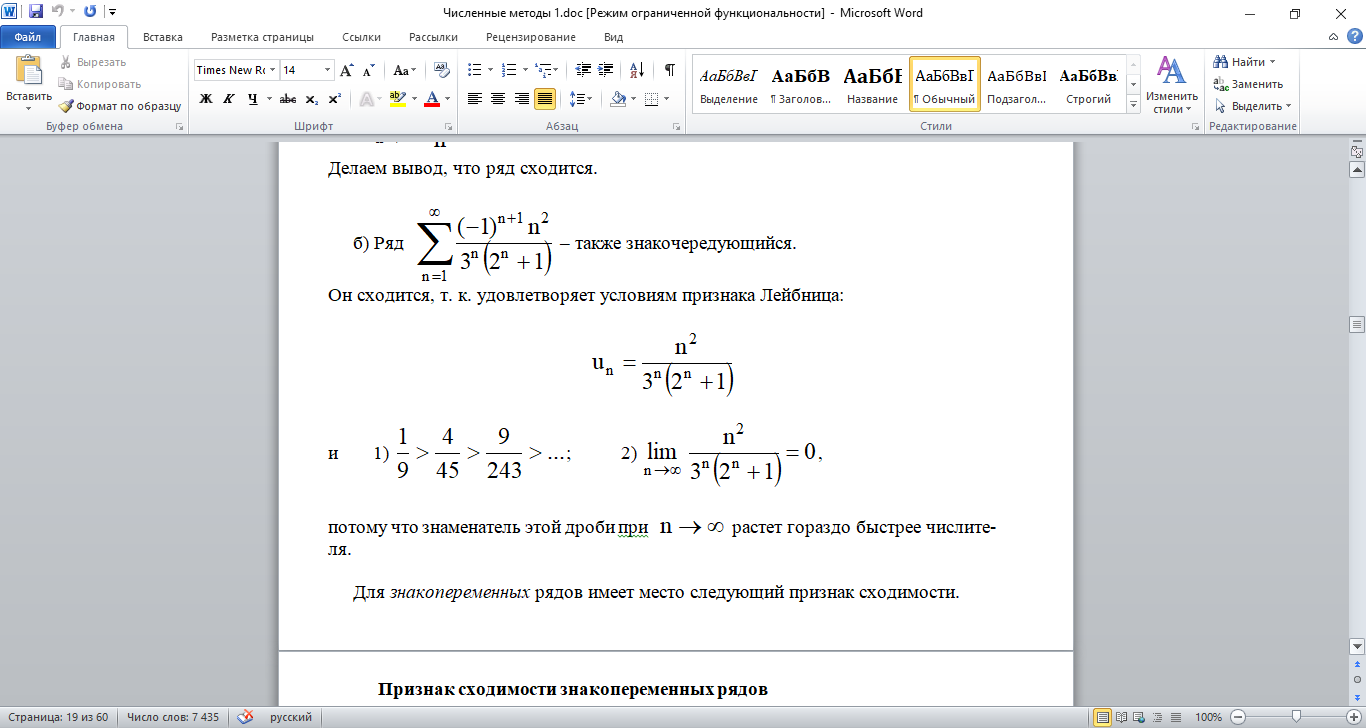Center align the text
Viewport: 1366px width, 728px height.
[x=498, y=99]
